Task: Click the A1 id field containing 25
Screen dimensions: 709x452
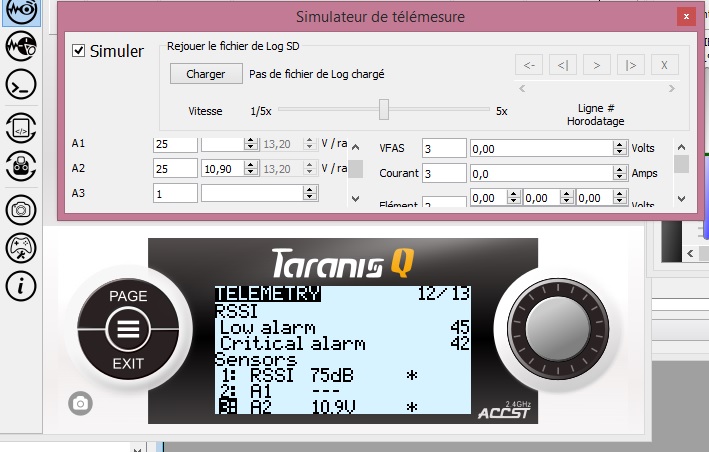Action: 175,144
